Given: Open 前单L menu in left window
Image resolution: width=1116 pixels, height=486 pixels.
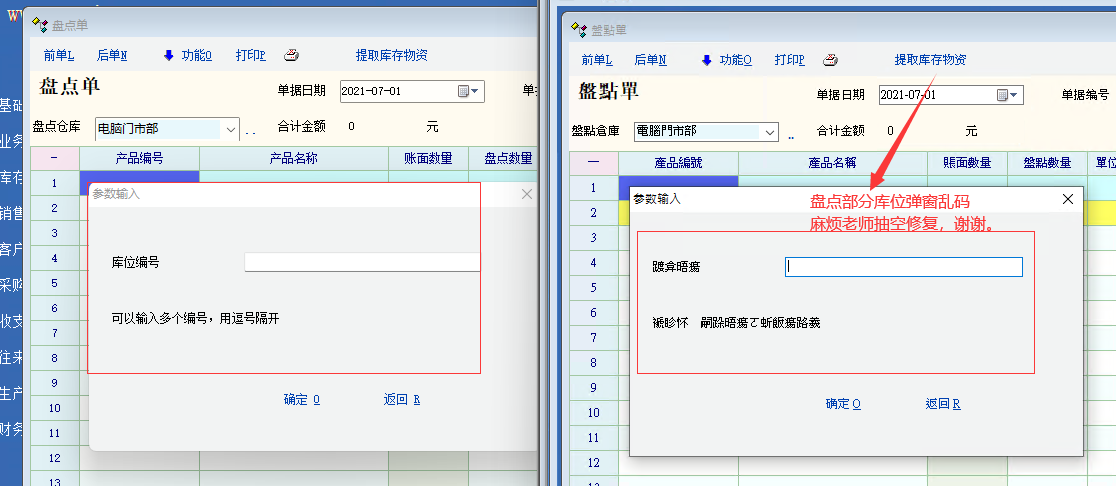Looking at the screenshot, I should click(59, 56).
